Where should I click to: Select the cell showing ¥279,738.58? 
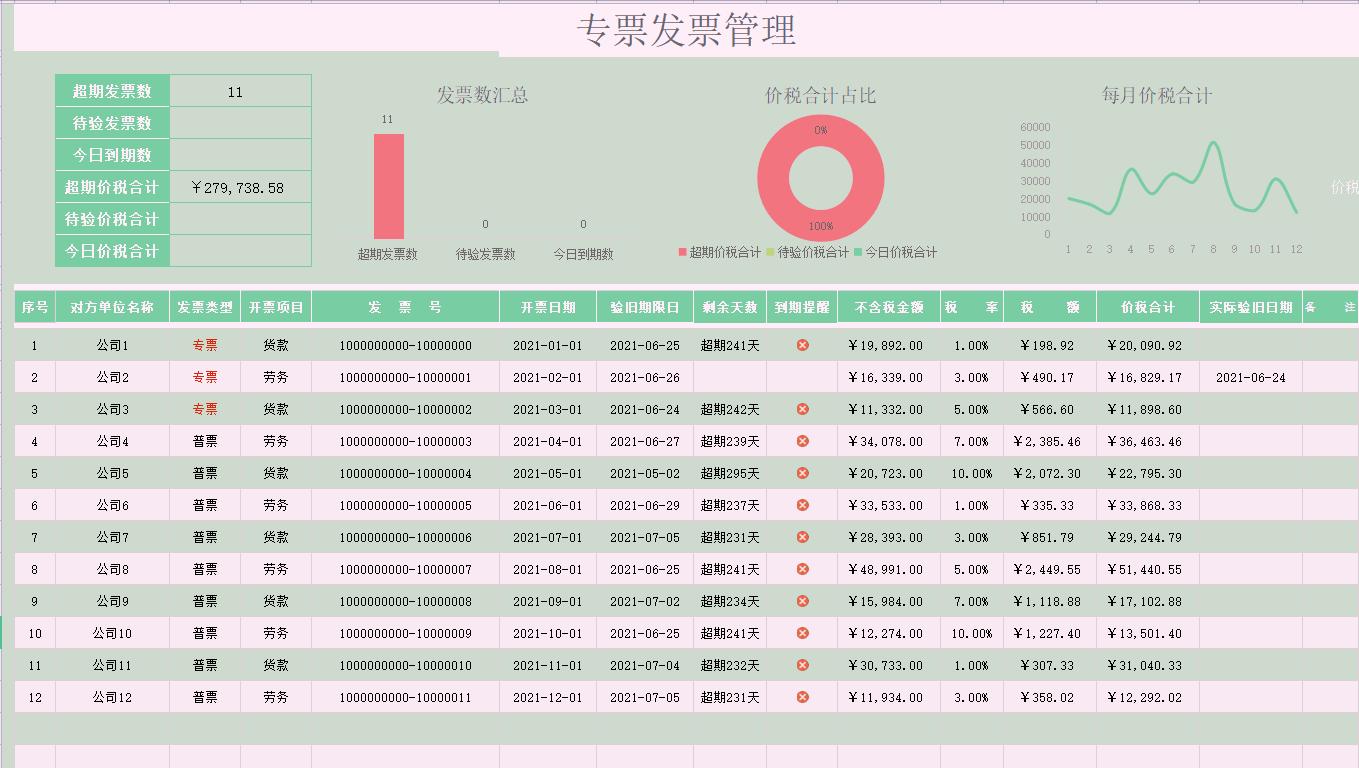tap(240, 186)
